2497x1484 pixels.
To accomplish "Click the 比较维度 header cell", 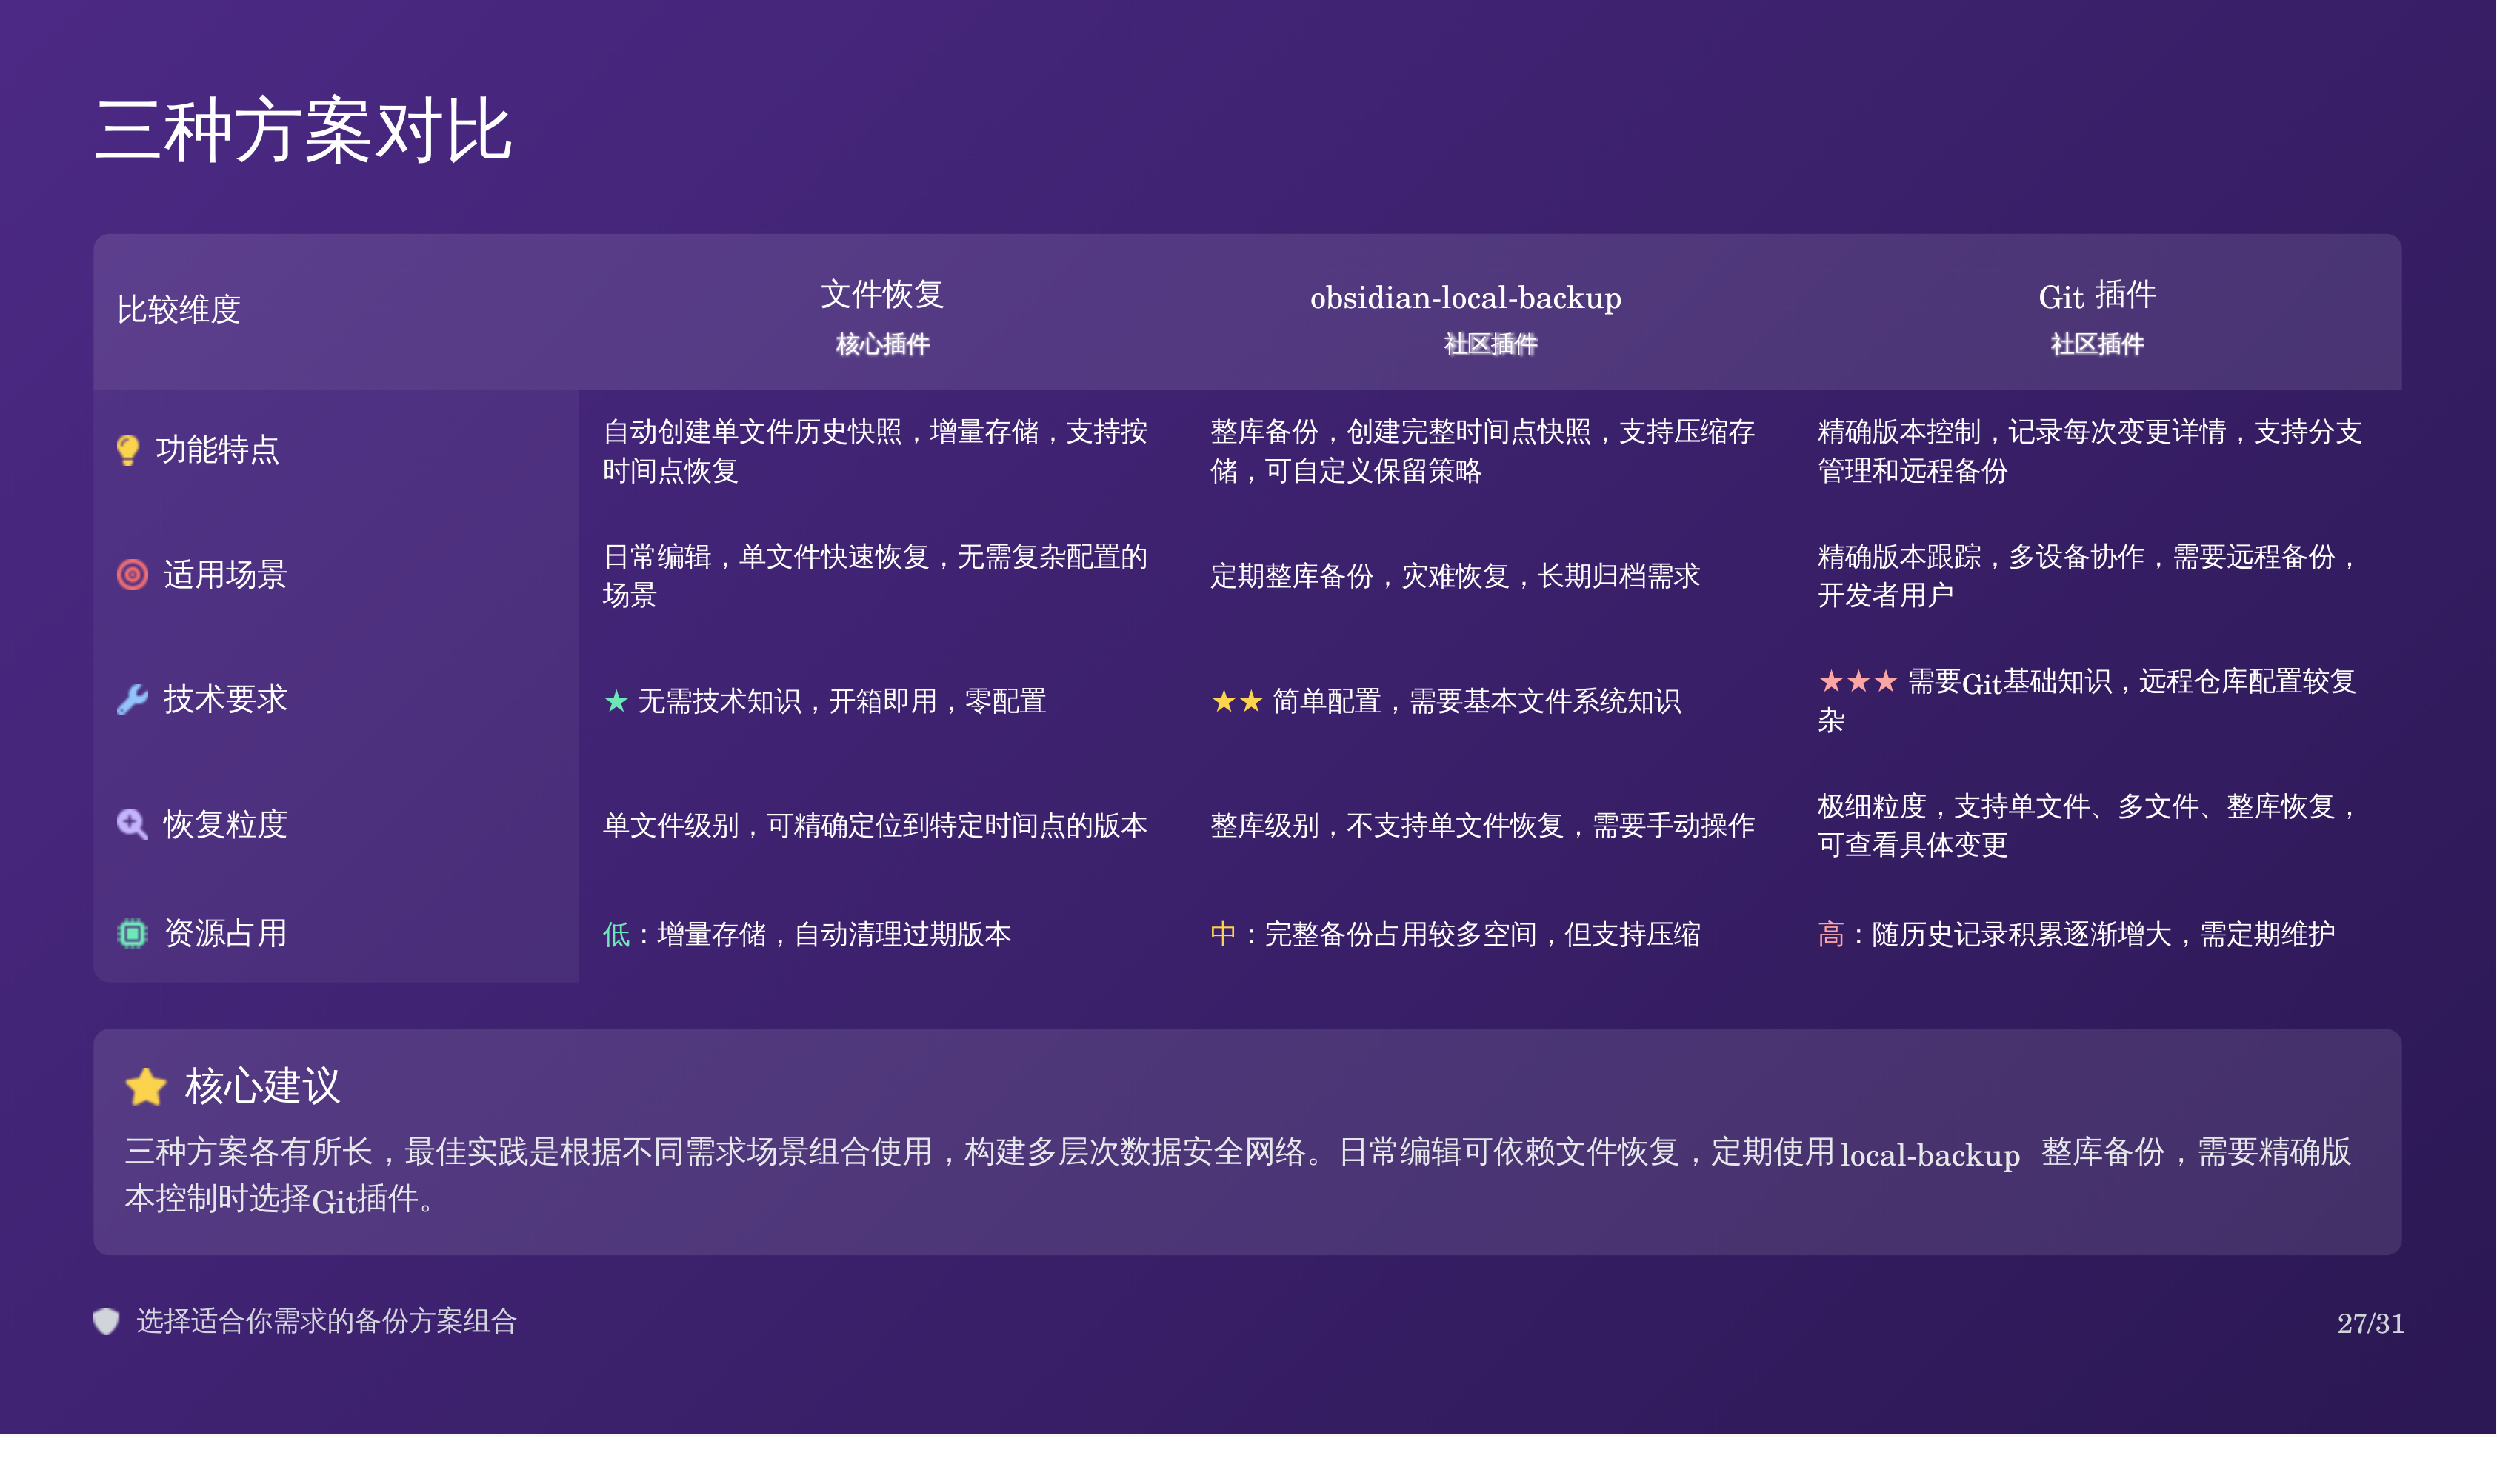I will (179, 310).
